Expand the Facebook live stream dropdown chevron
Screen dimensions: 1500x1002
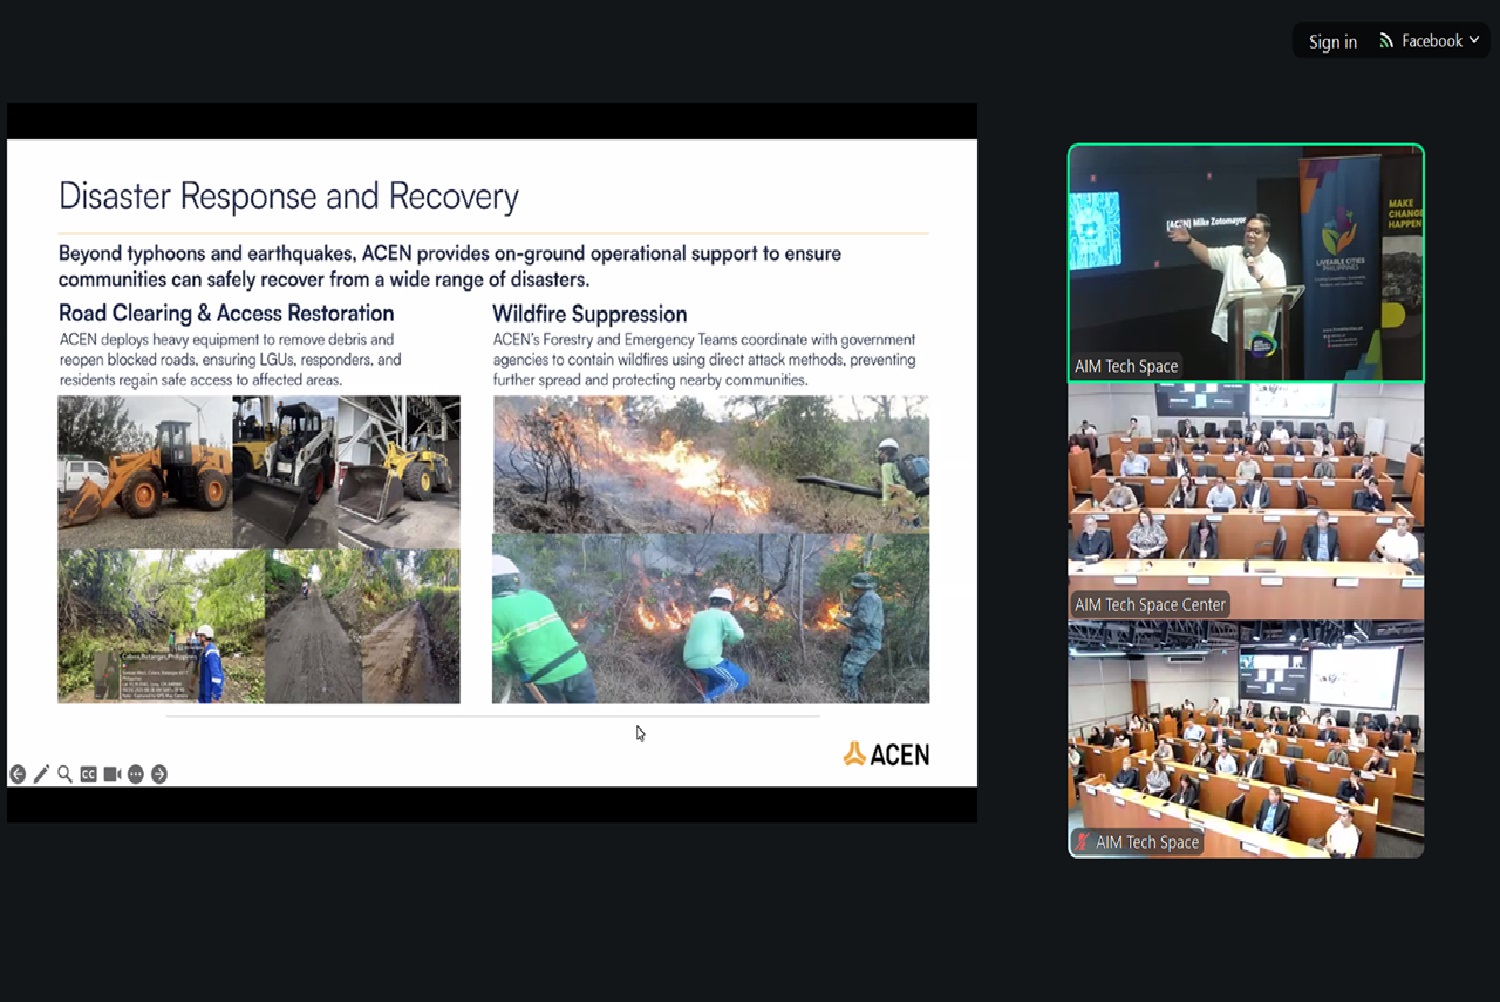(x=1474, y=41)
